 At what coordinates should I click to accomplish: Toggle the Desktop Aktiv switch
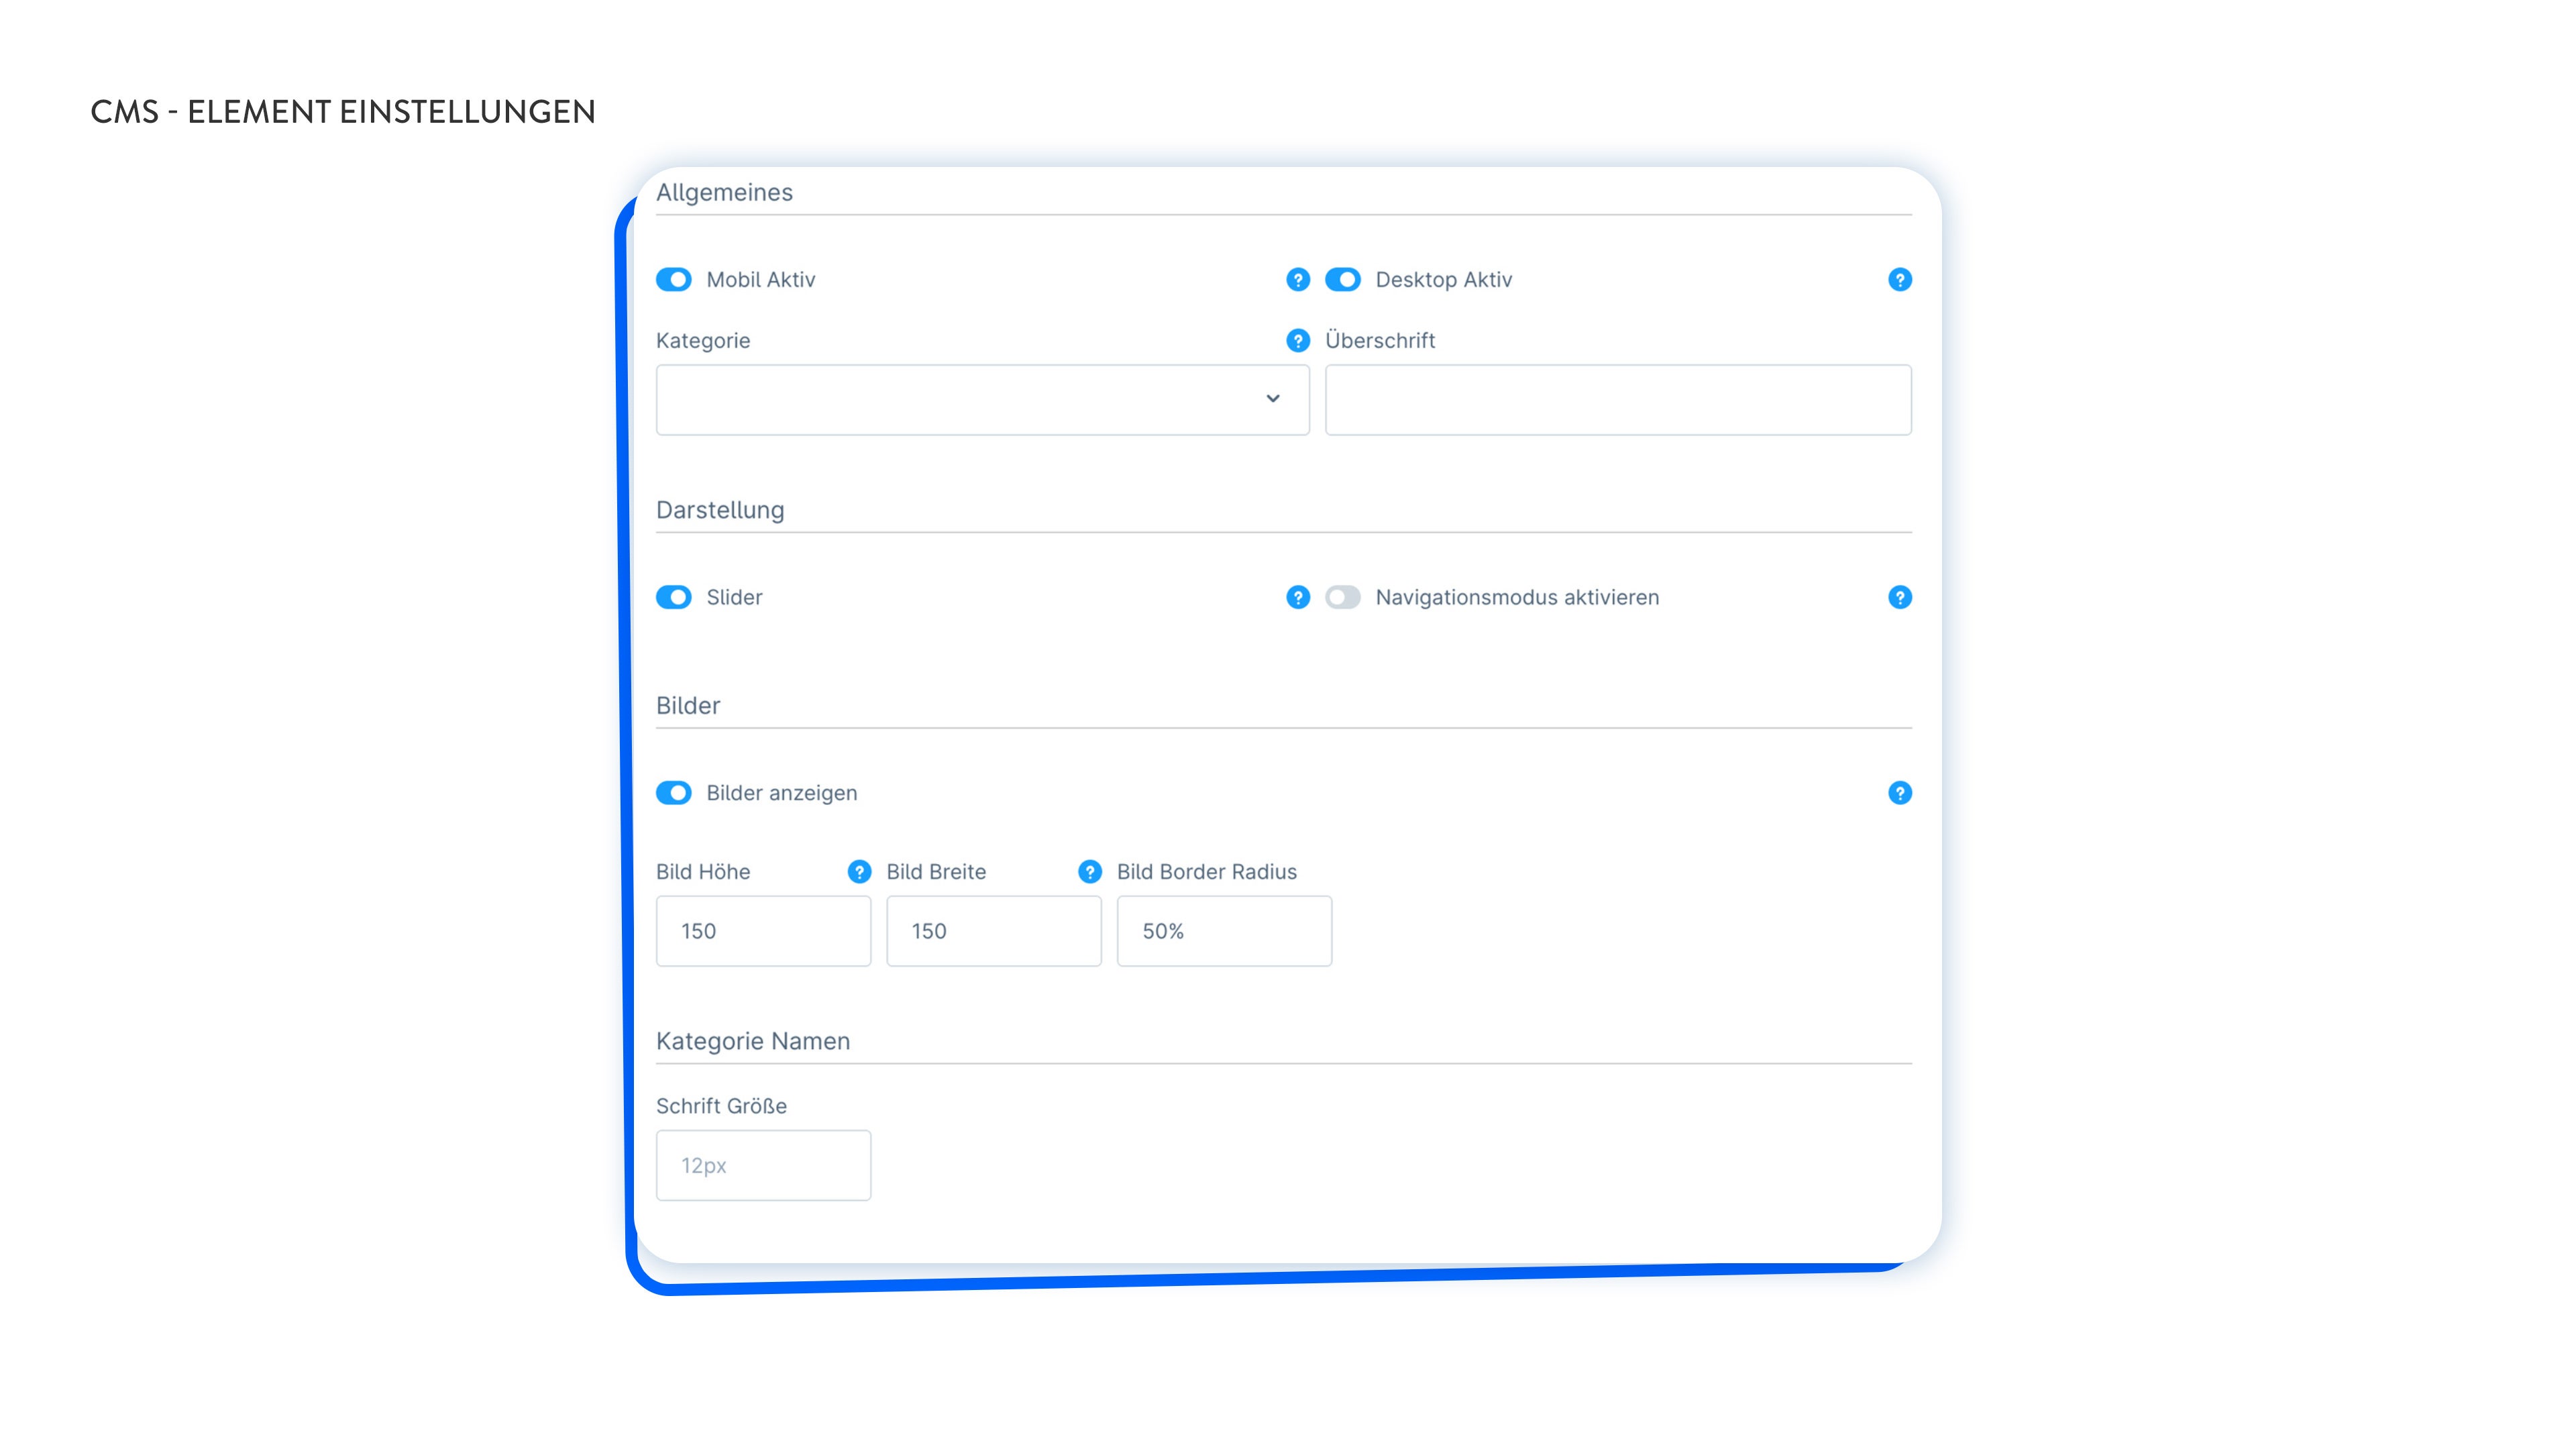(x=1343, y=280)
